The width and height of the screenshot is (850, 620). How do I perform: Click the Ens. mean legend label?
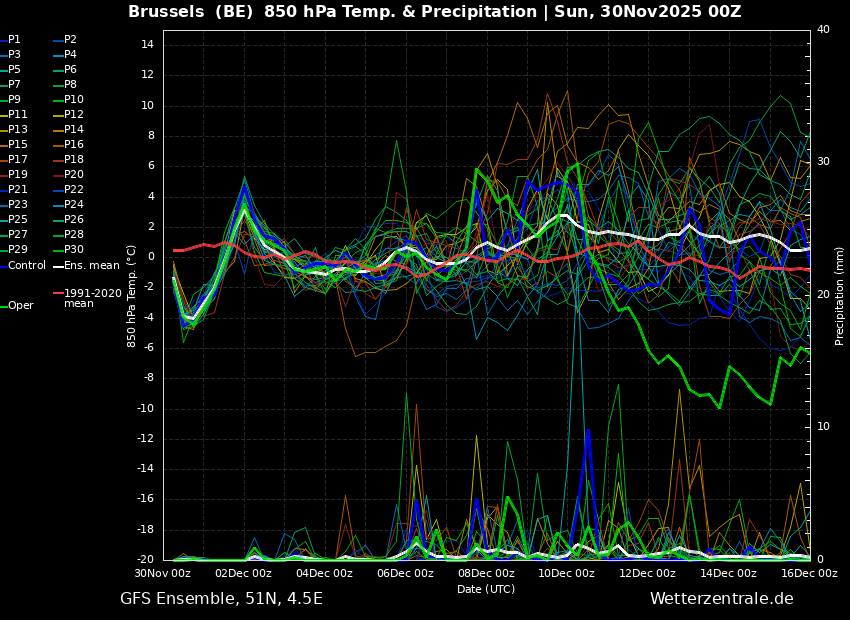91,265
